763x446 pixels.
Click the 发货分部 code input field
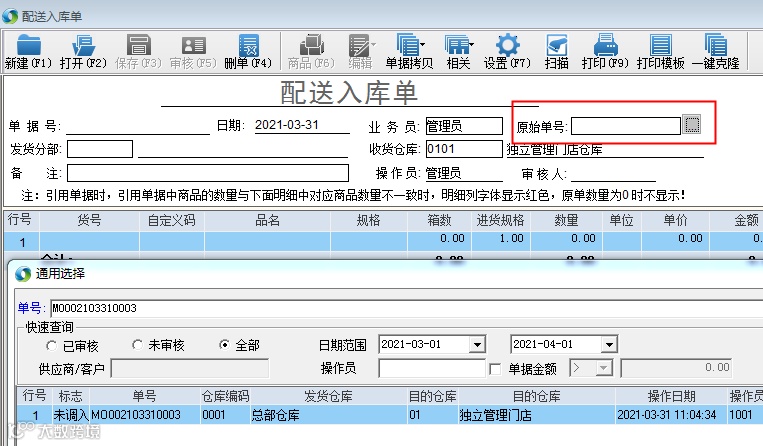(x=100, y=149)
